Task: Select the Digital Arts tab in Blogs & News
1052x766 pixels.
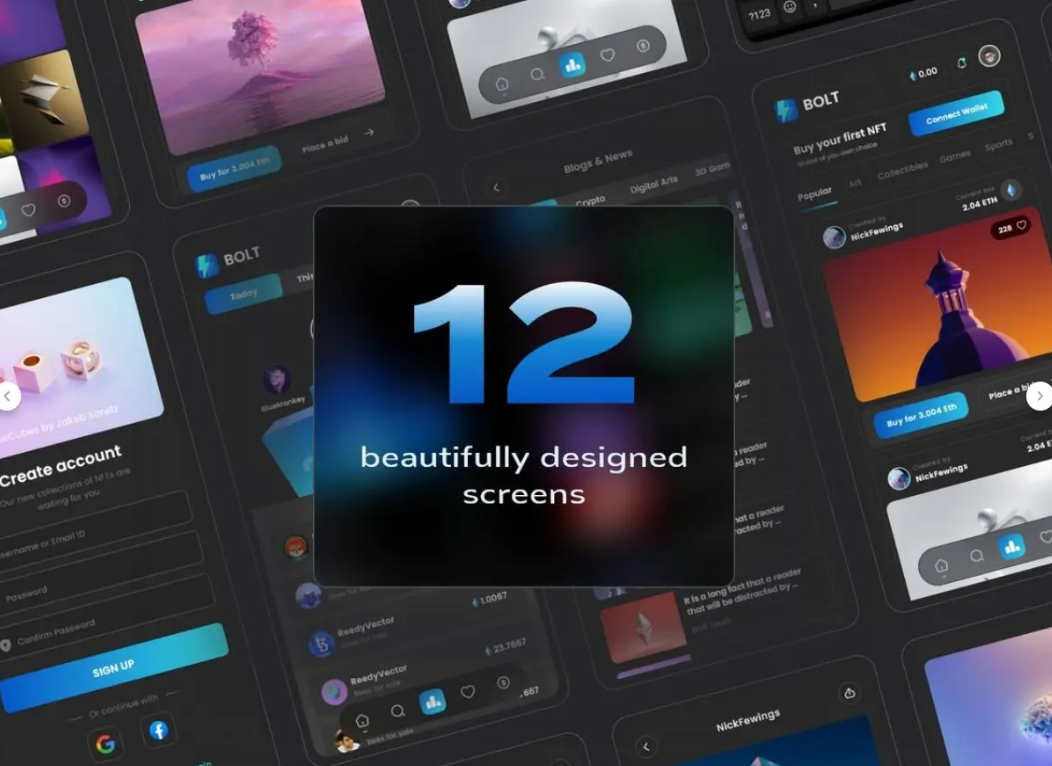Action: [x=653, y=184]
